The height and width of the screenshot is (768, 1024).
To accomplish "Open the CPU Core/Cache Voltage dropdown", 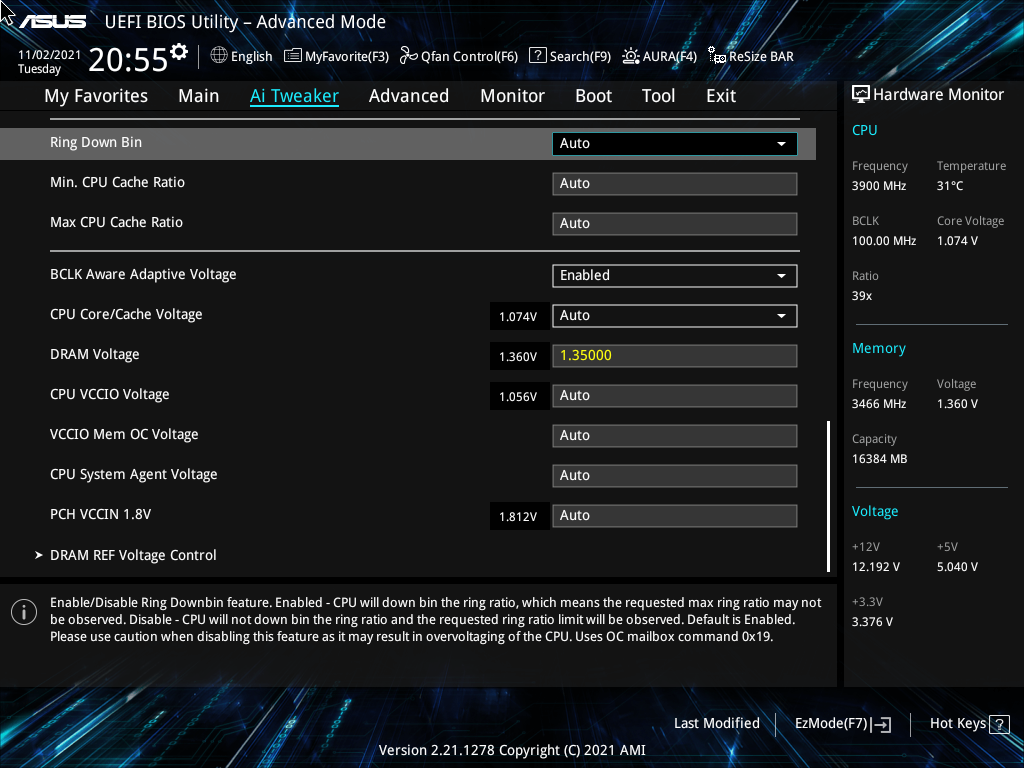I will point(675,315).
